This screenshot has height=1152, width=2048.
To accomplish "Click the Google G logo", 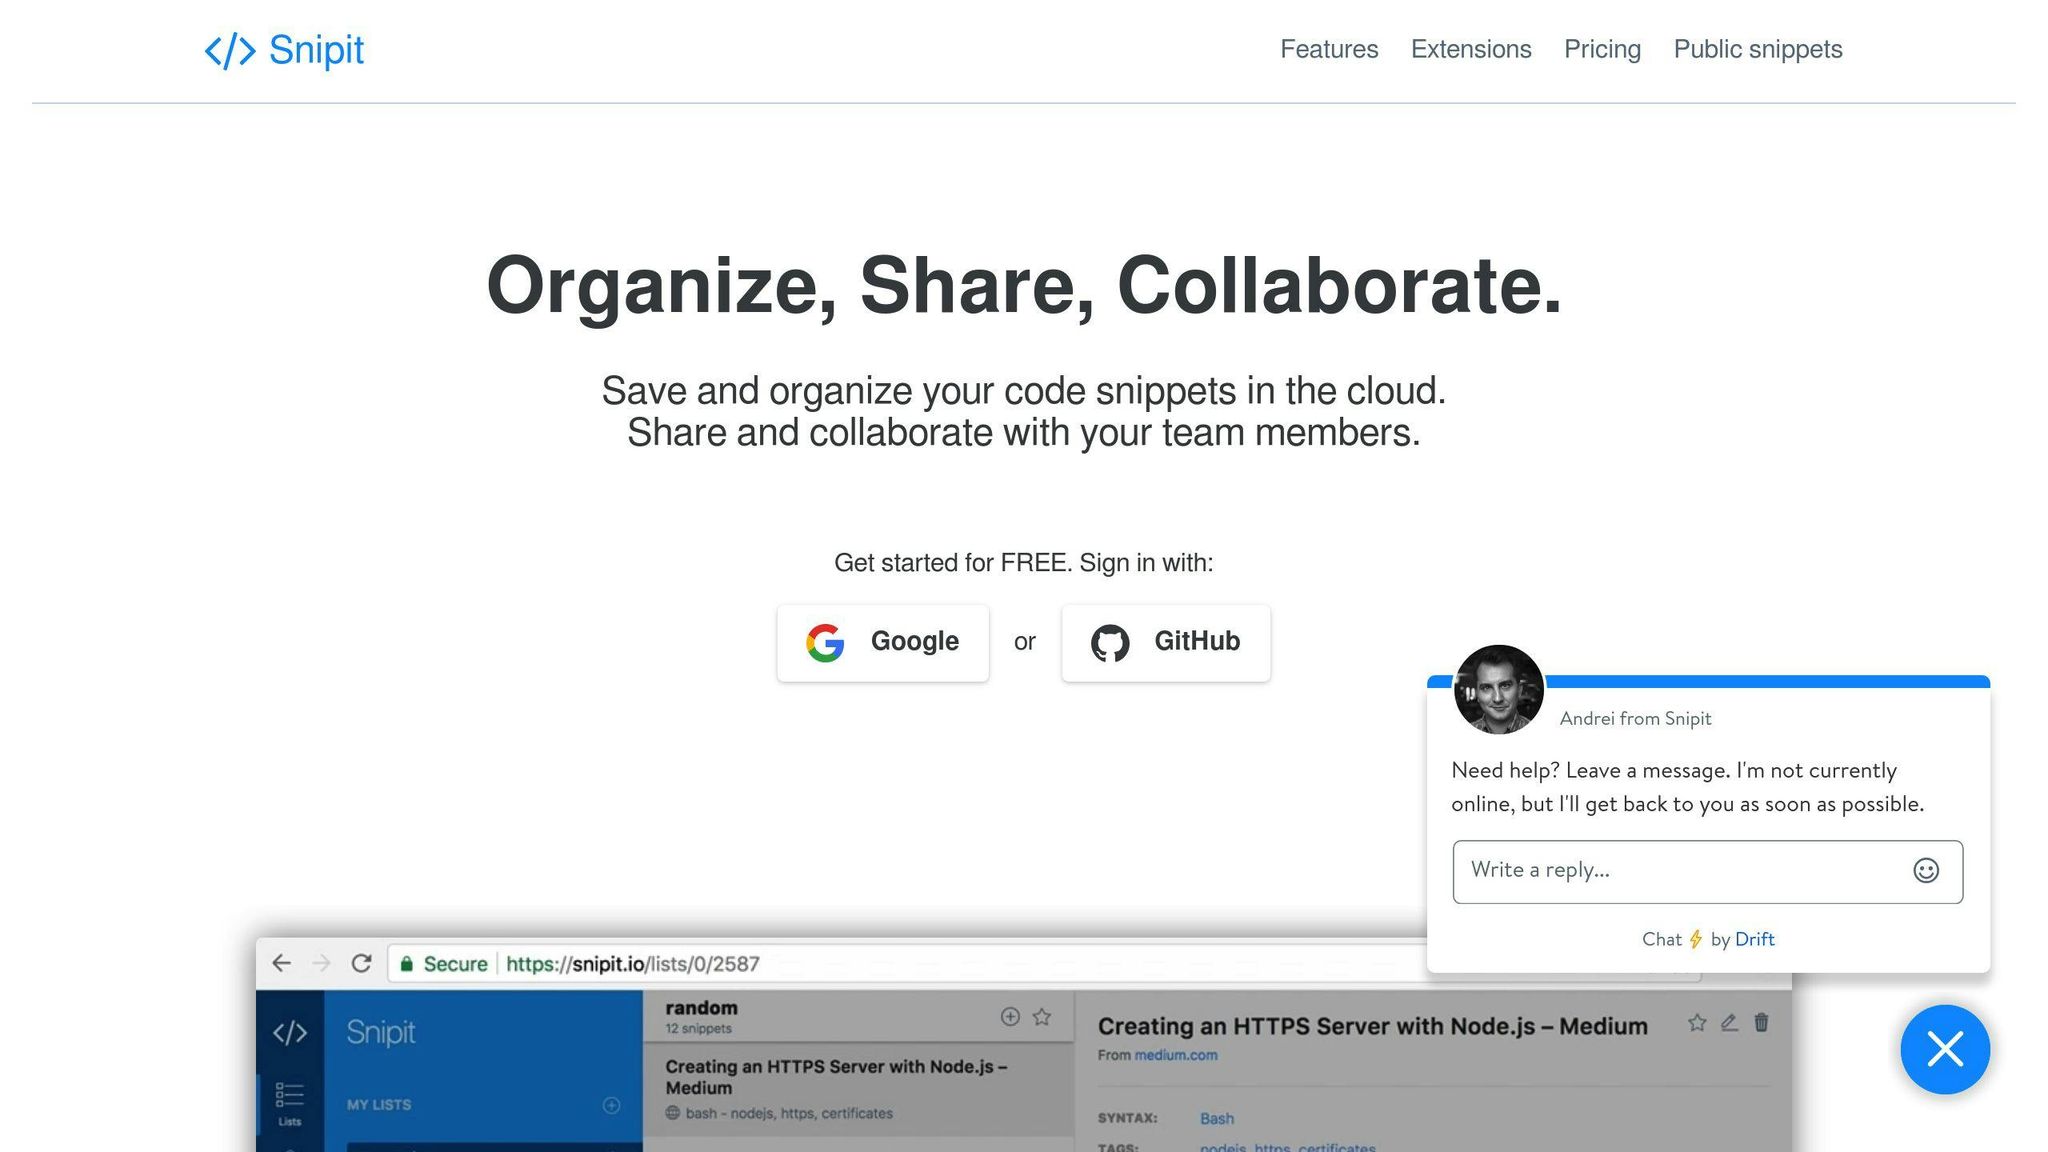I will click(825, 643).
